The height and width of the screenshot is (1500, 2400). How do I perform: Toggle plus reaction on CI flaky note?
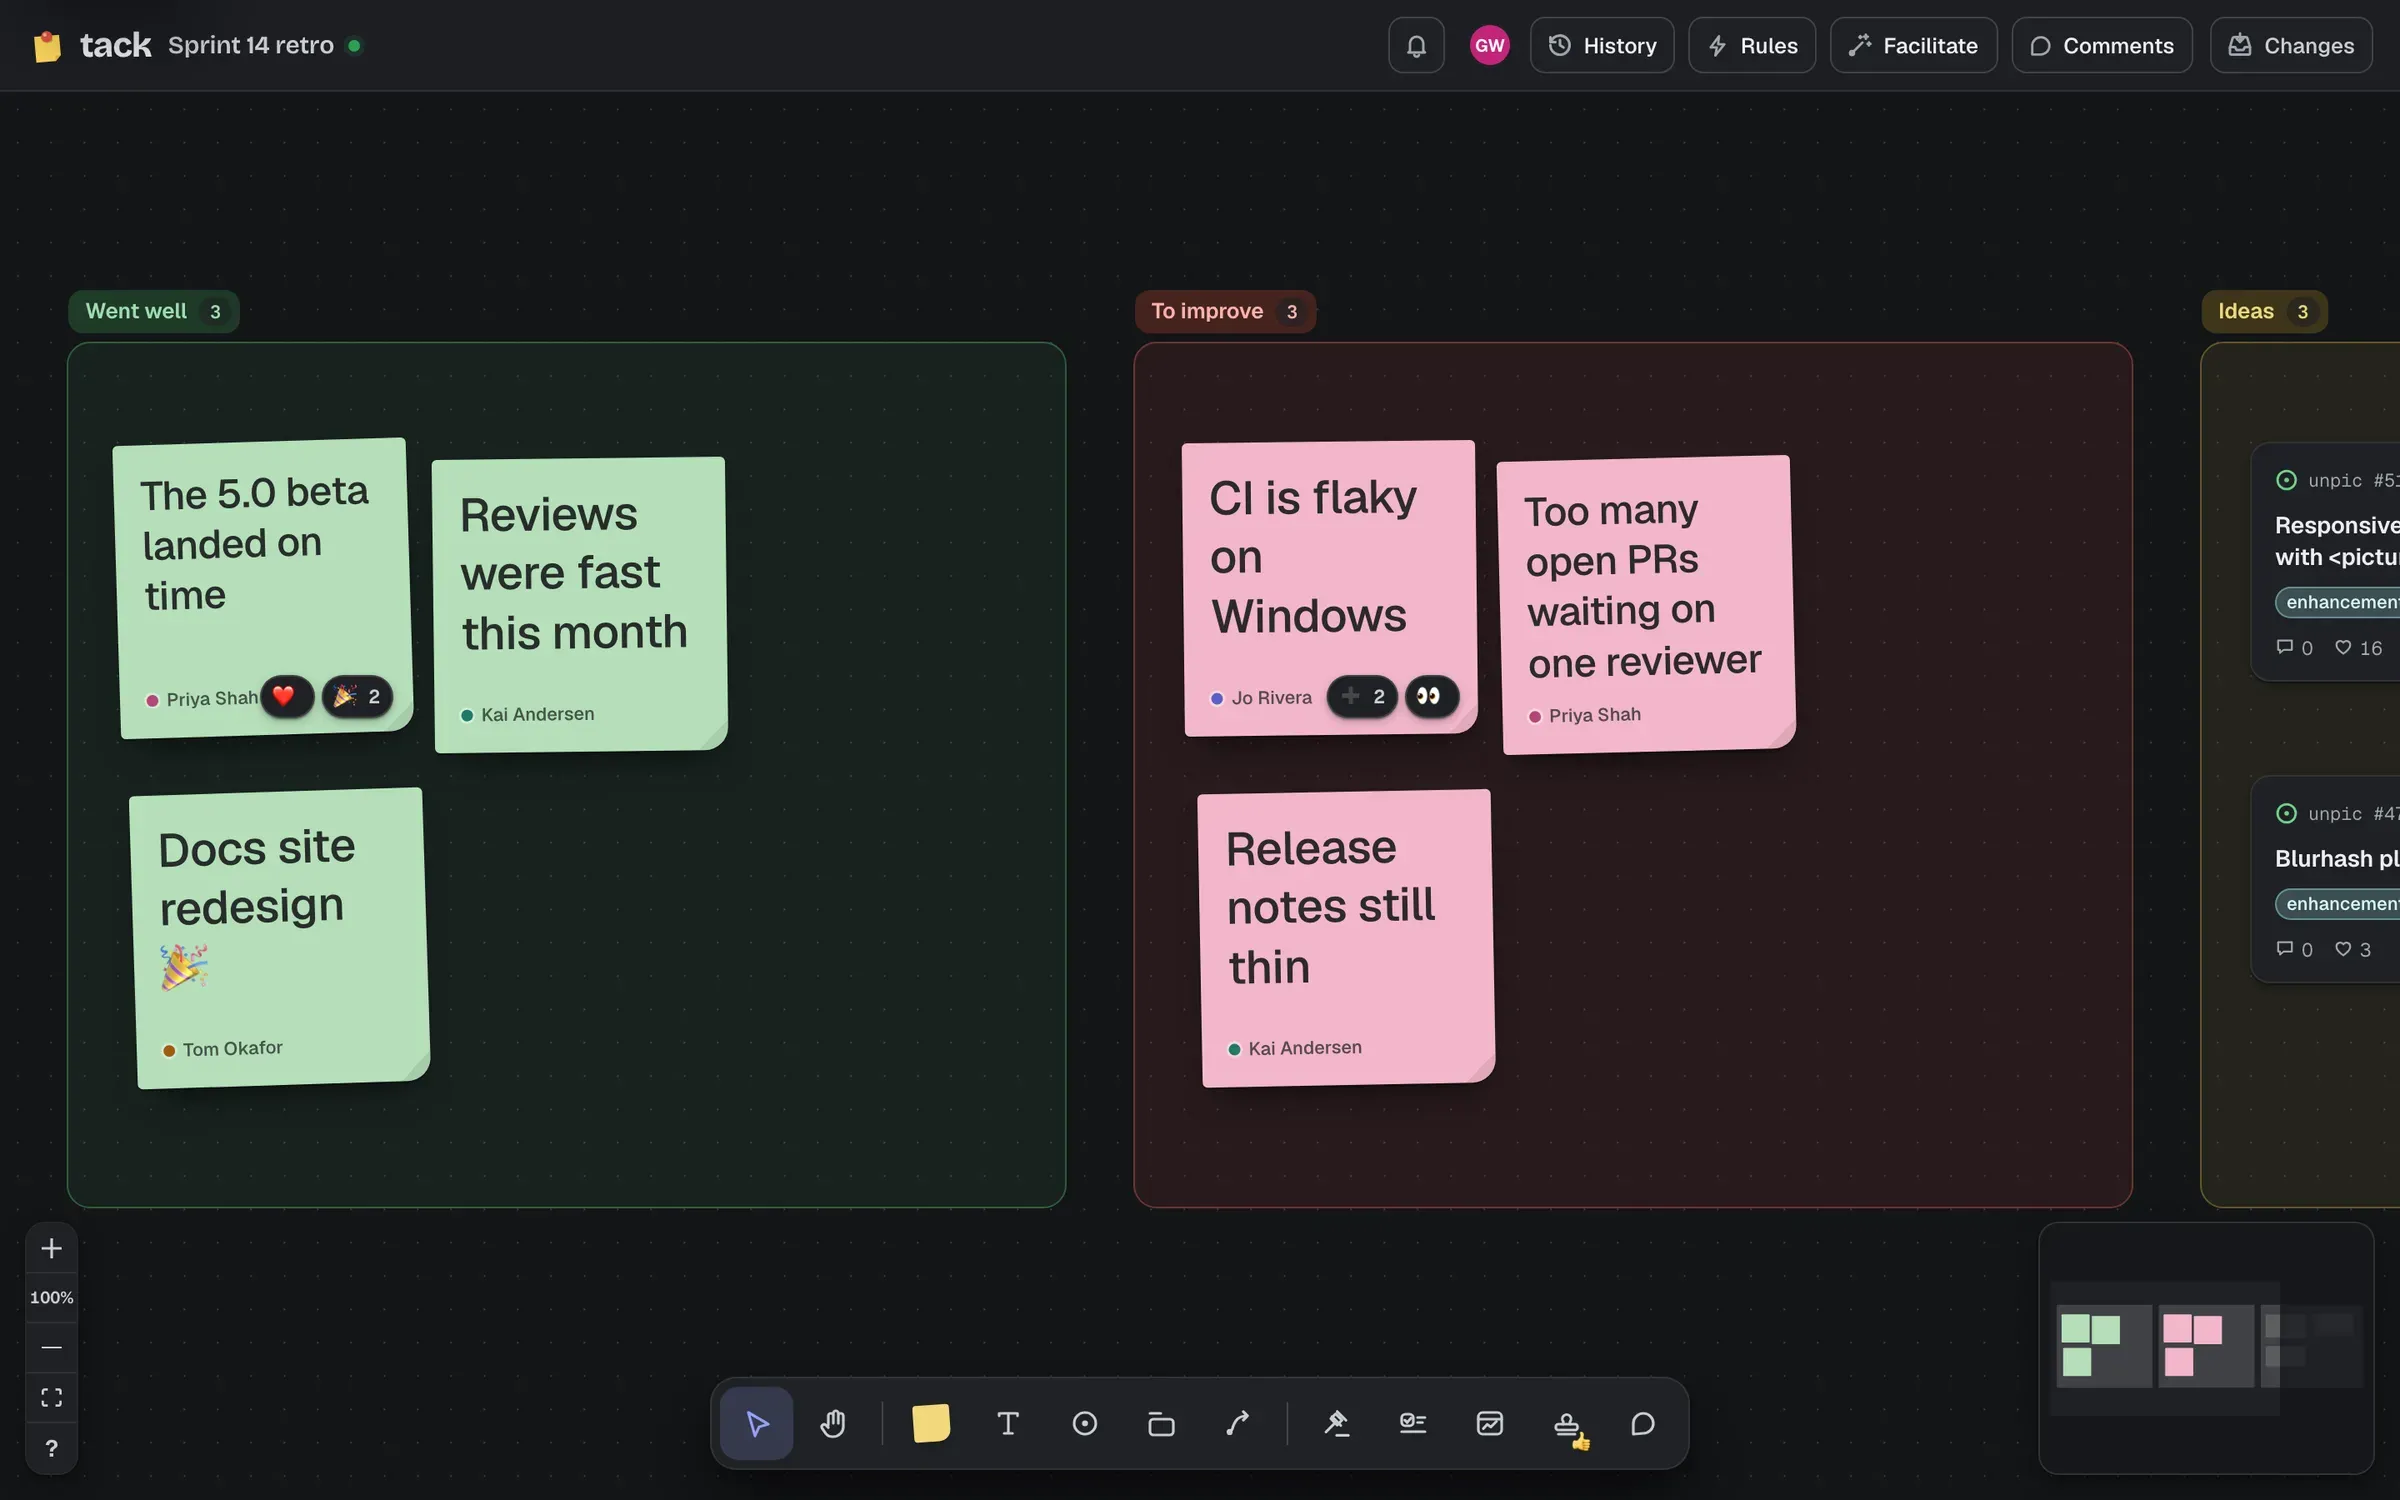1362,696
